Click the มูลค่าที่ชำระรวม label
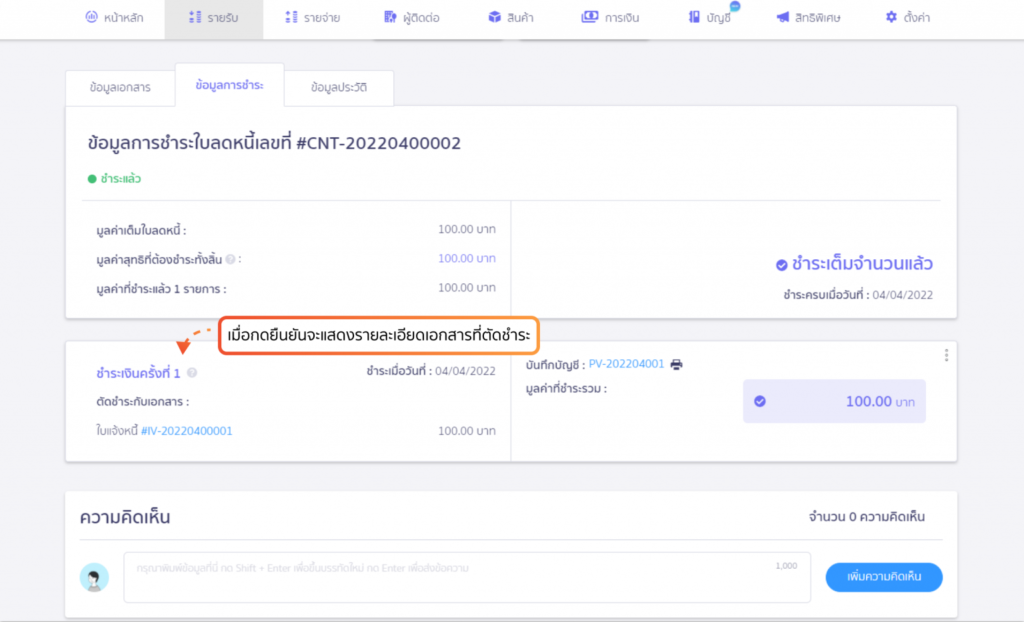1024x622 pixels. click(x=566, y=389)
